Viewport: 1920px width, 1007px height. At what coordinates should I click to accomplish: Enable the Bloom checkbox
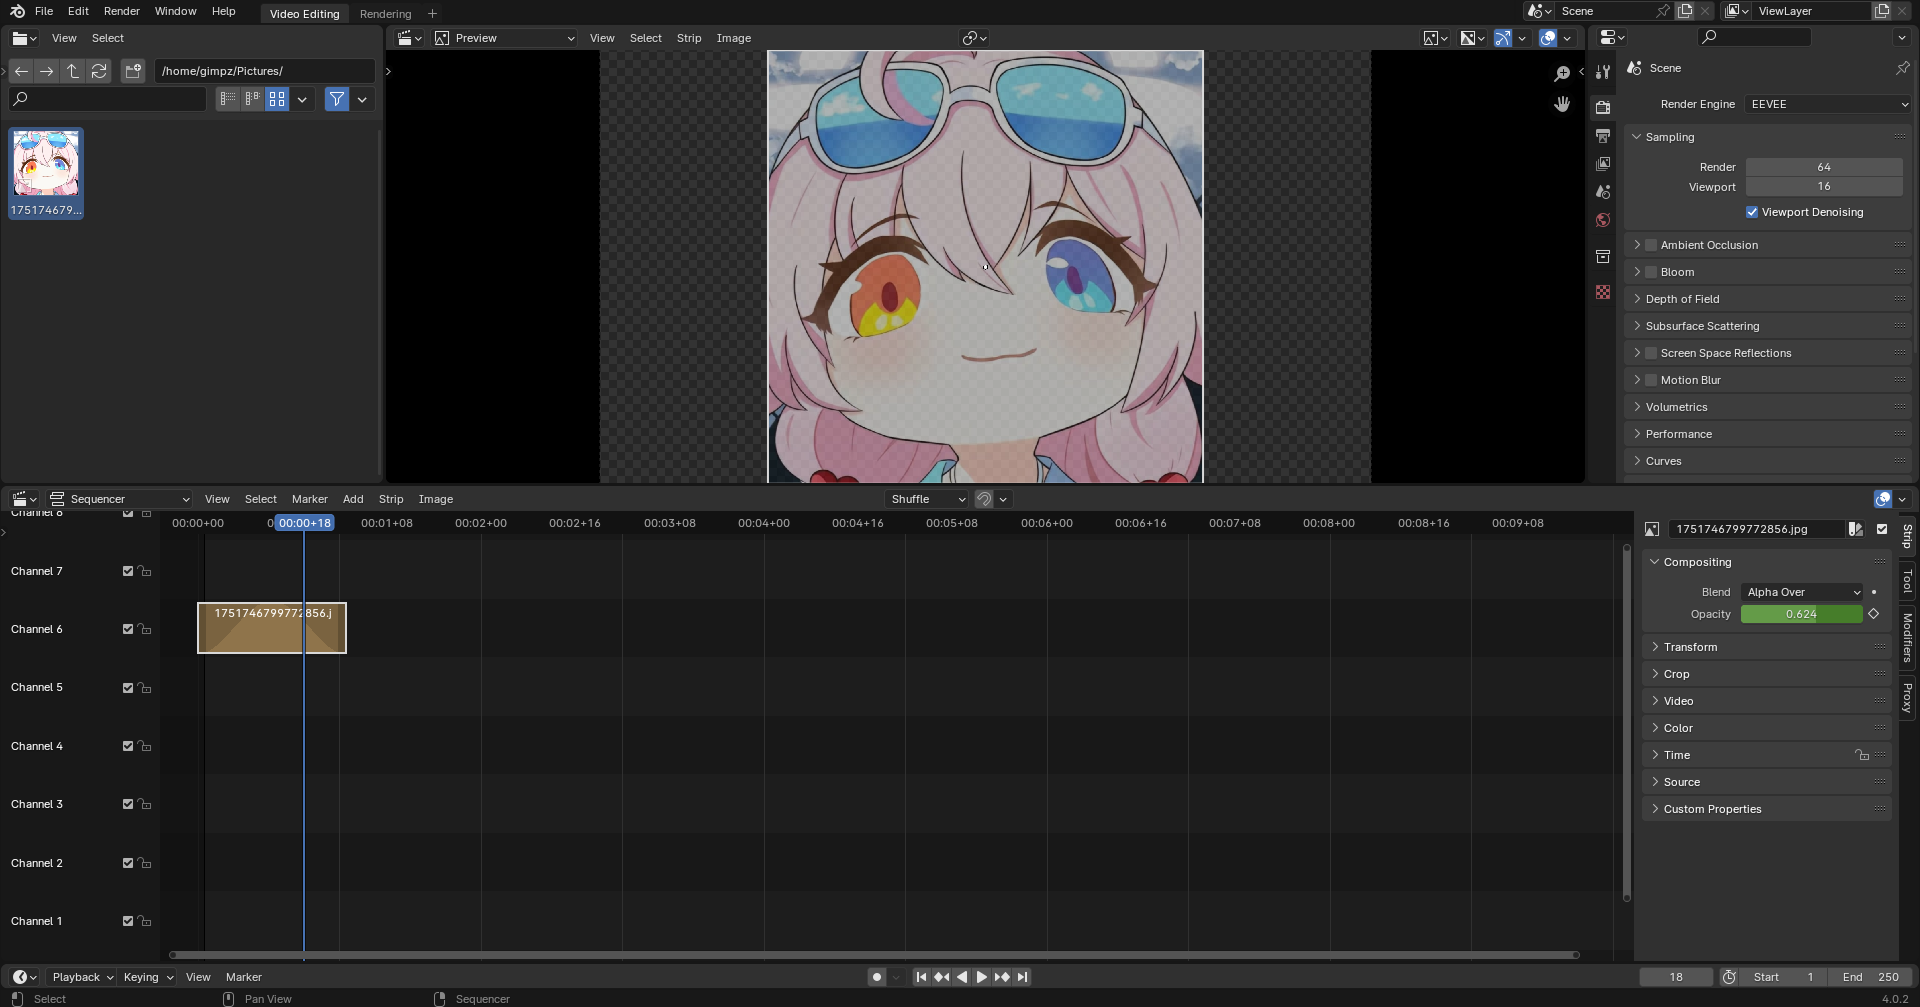click(x=1651, y=272)
